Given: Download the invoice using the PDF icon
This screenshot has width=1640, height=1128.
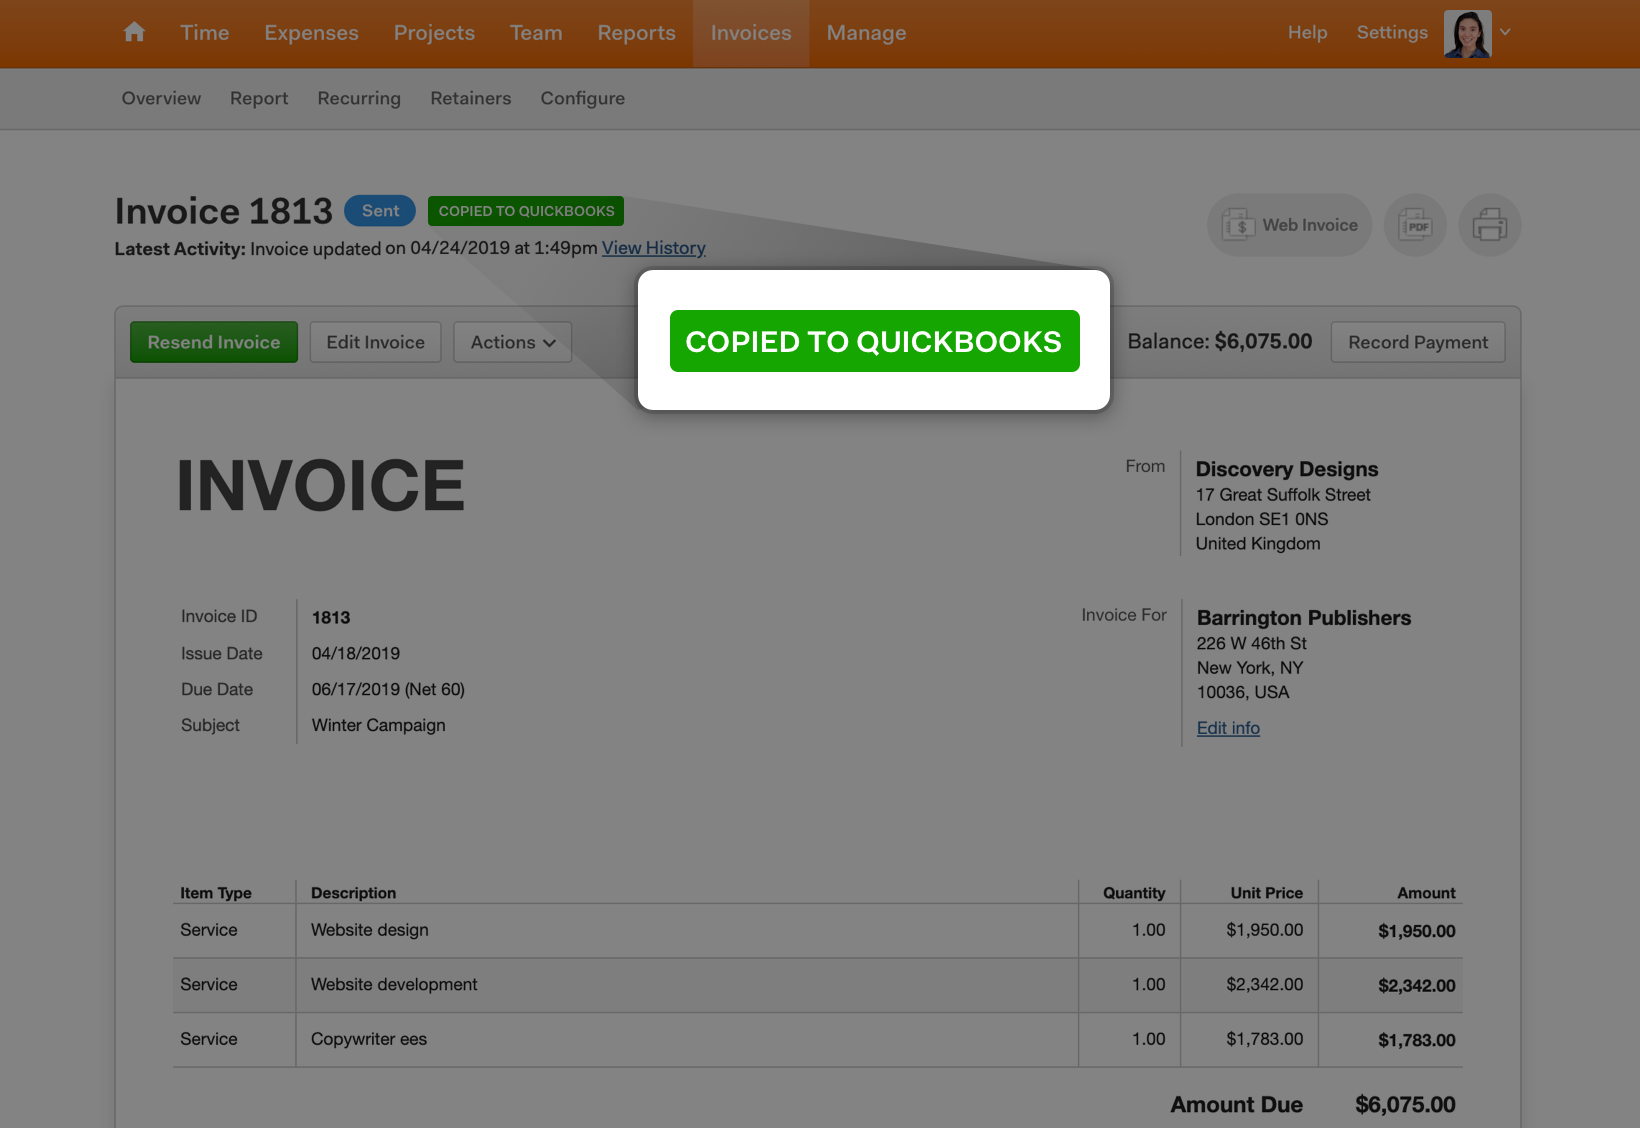Looking at the screenshot, I should [x=1415, y=225].
